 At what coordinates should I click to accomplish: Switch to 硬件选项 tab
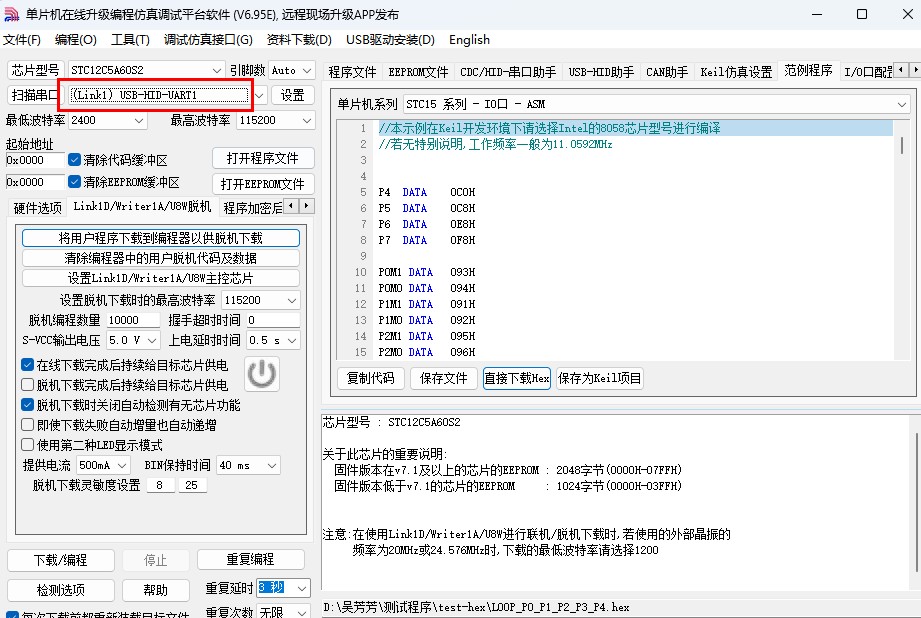(x=37, y=207)
